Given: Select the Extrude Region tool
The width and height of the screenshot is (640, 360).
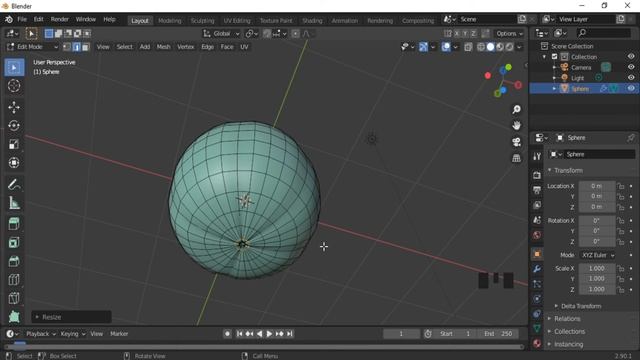Looking at the screenshot, I should click(14, 224).
